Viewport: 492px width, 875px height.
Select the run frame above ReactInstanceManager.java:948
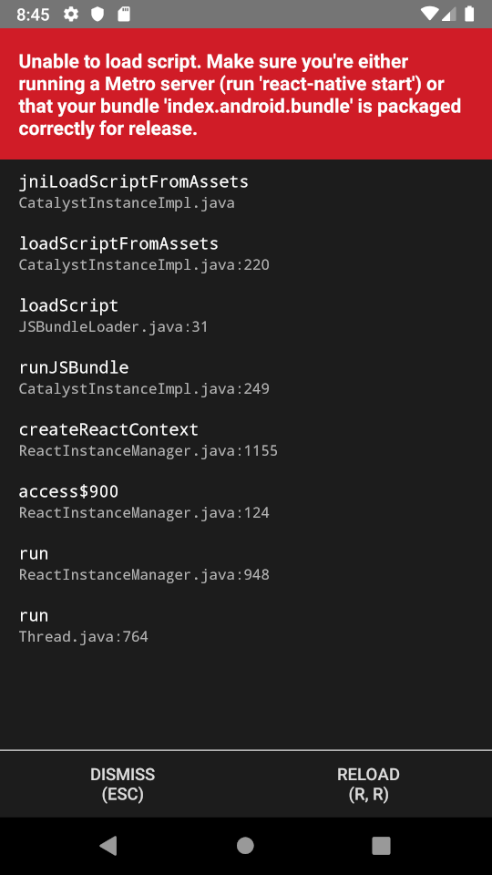33,554
